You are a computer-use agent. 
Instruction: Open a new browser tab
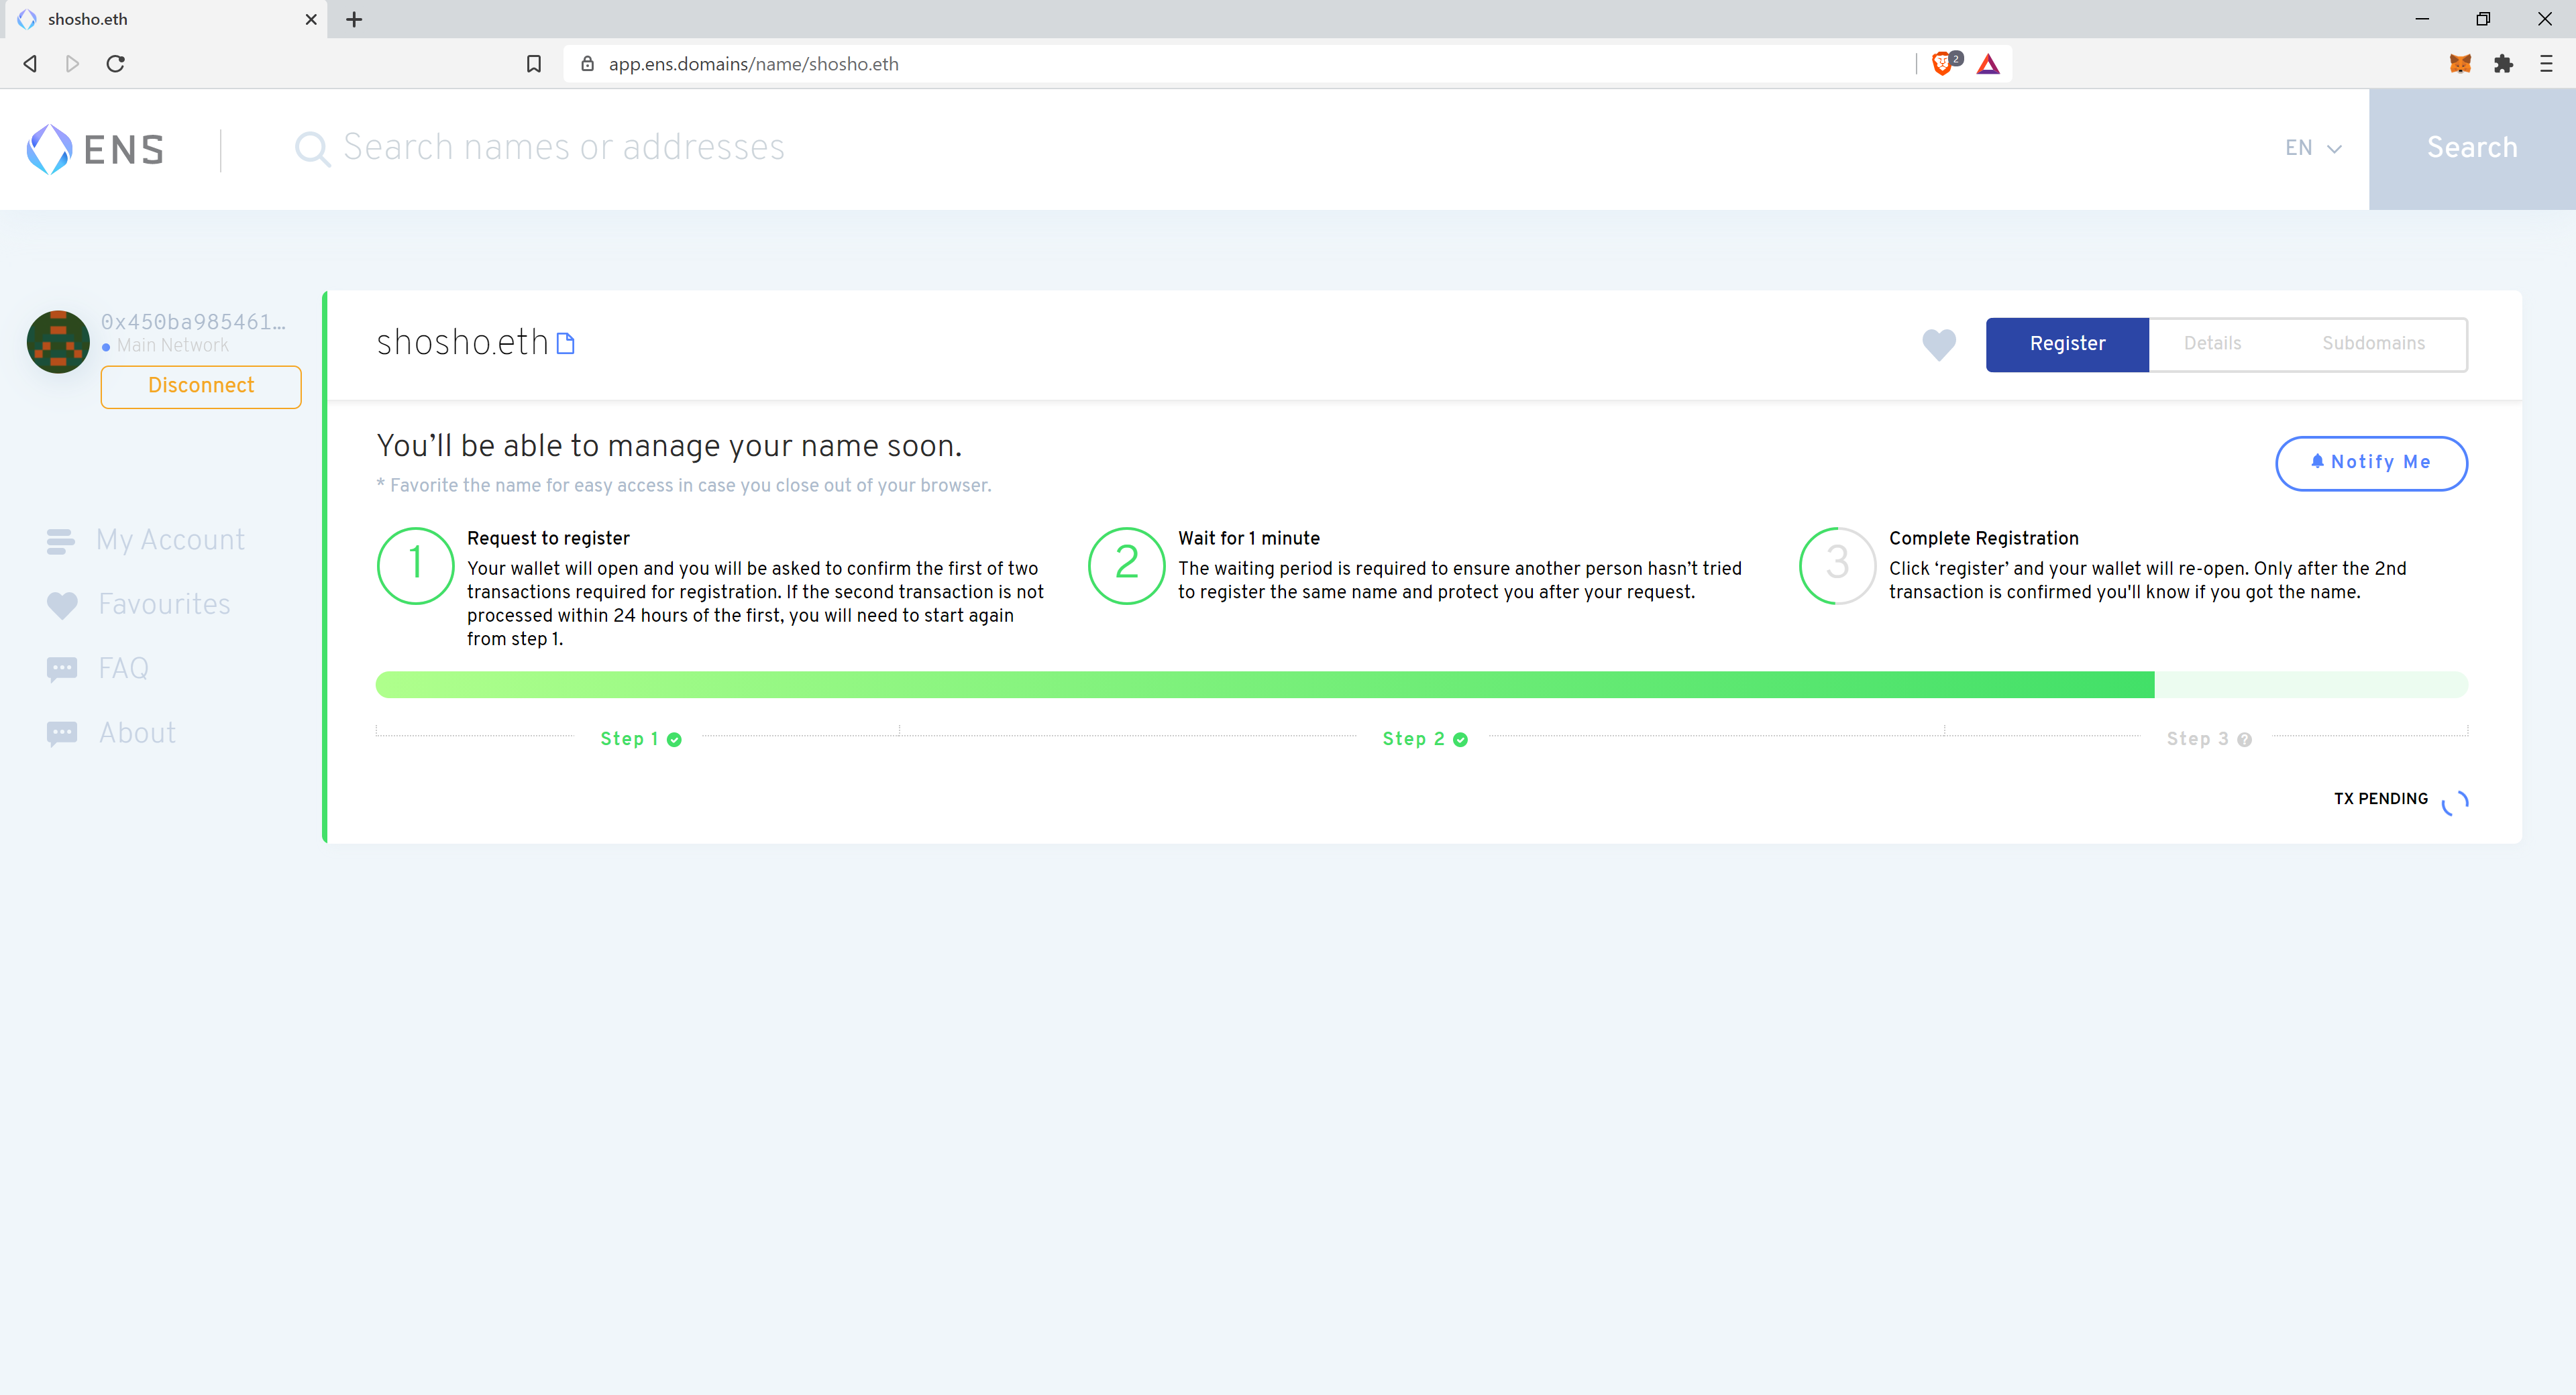pos(354,19)
